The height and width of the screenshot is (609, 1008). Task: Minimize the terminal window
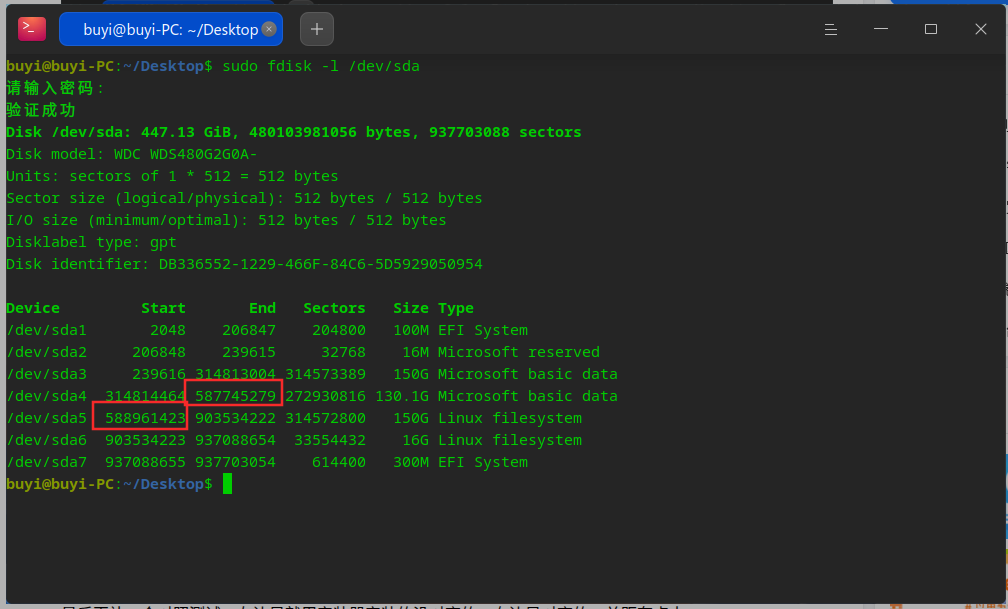881,29
